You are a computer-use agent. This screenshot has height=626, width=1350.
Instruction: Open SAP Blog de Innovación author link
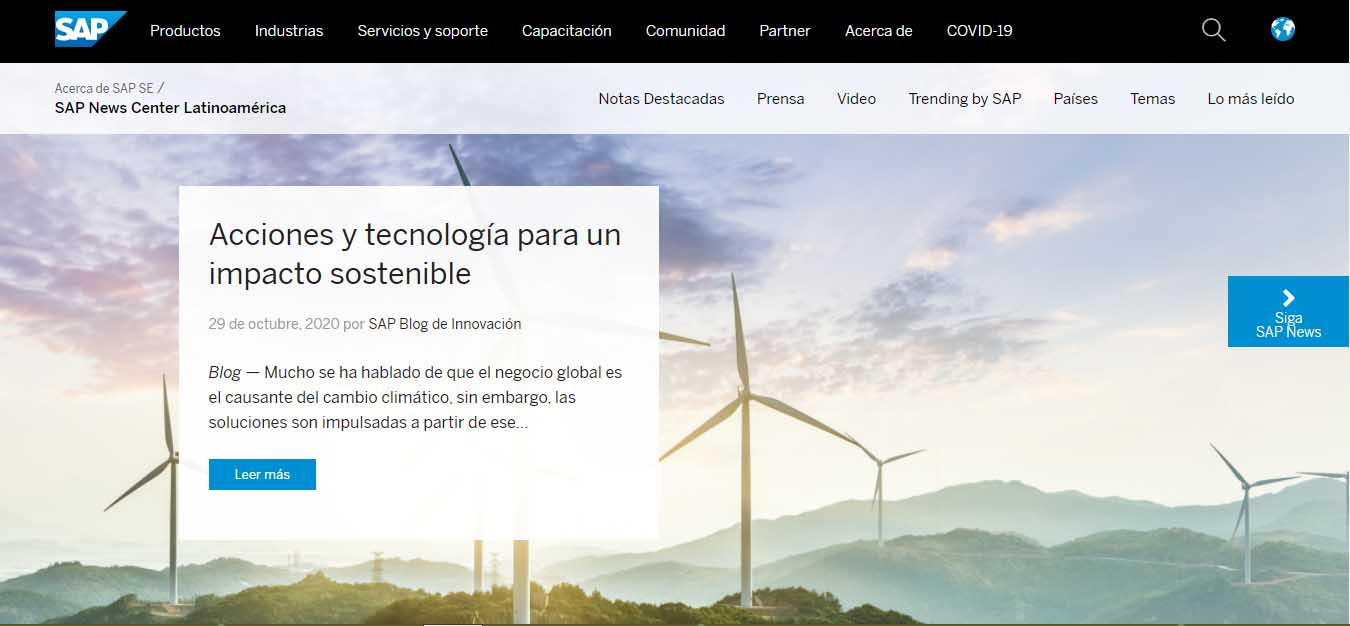tap(445, 324)
